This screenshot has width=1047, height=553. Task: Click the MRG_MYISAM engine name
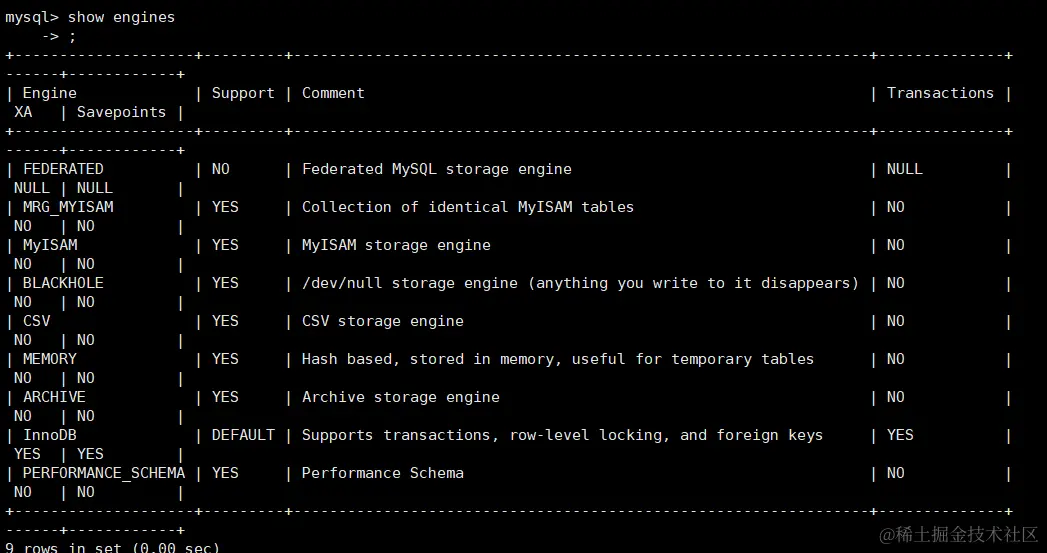tap(68, 207)
